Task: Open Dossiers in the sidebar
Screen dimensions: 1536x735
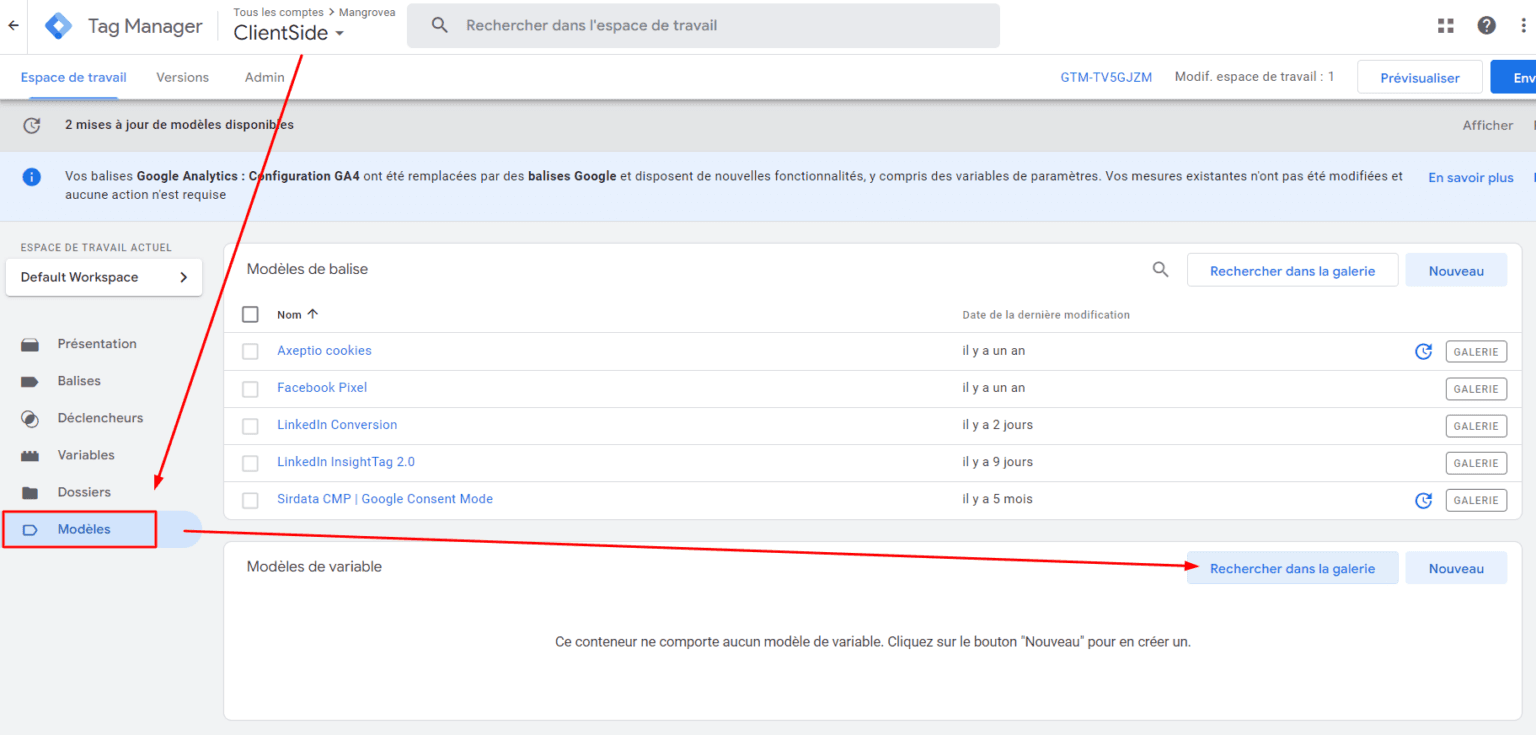Action: [84, 492]
